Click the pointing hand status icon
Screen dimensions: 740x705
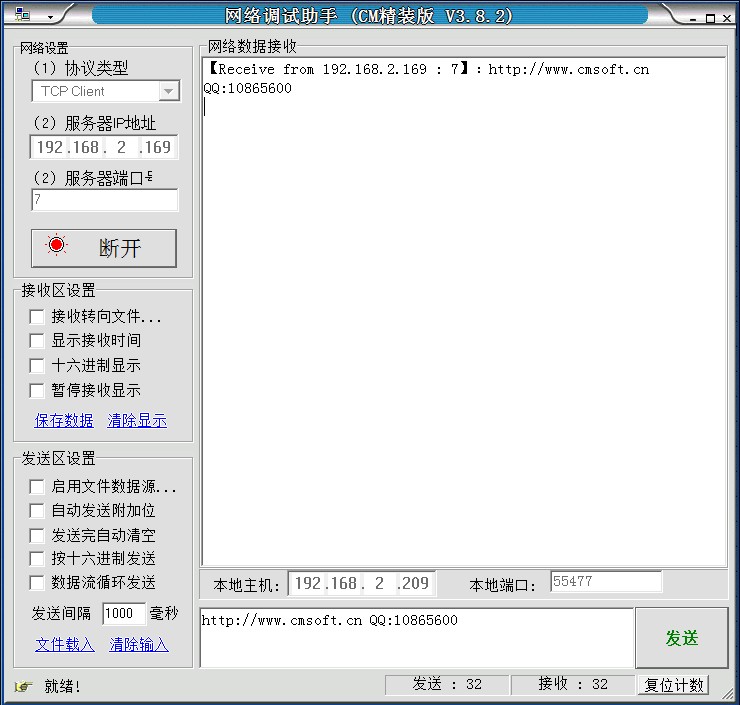23,686
